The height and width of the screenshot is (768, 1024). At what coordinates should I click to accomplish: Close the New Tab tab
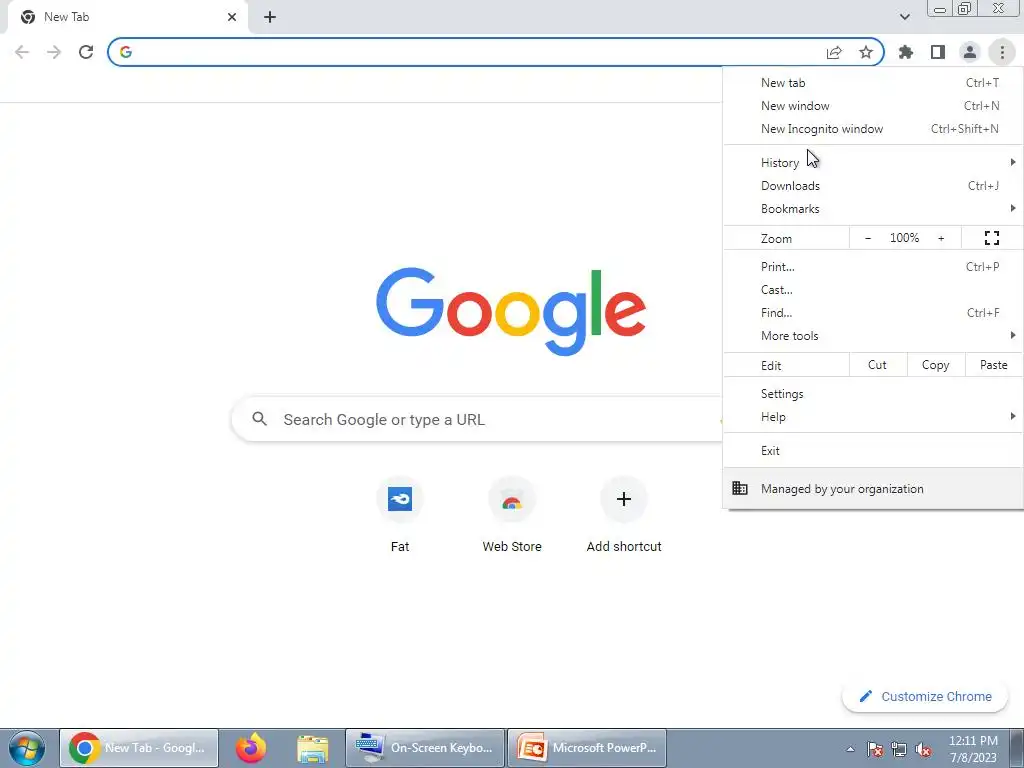coord(232,17)
